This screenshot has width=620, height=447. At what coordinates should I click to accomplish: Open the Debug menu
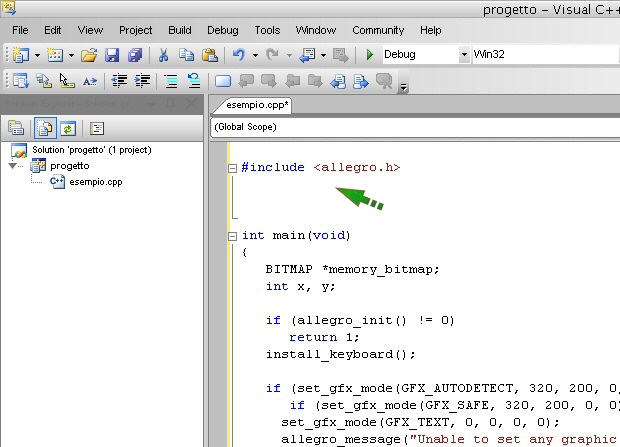point(223,30)
